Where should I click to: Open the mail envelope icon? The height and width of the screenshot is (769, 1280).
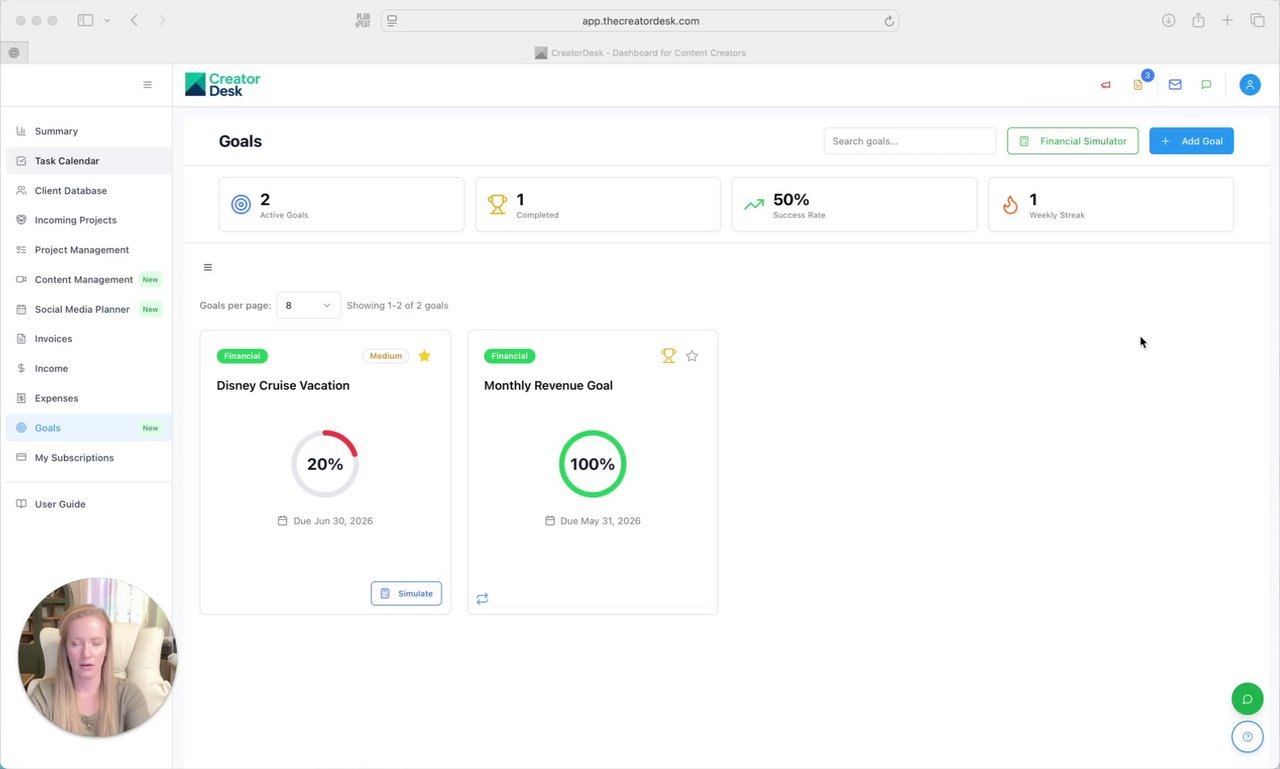1175,85
